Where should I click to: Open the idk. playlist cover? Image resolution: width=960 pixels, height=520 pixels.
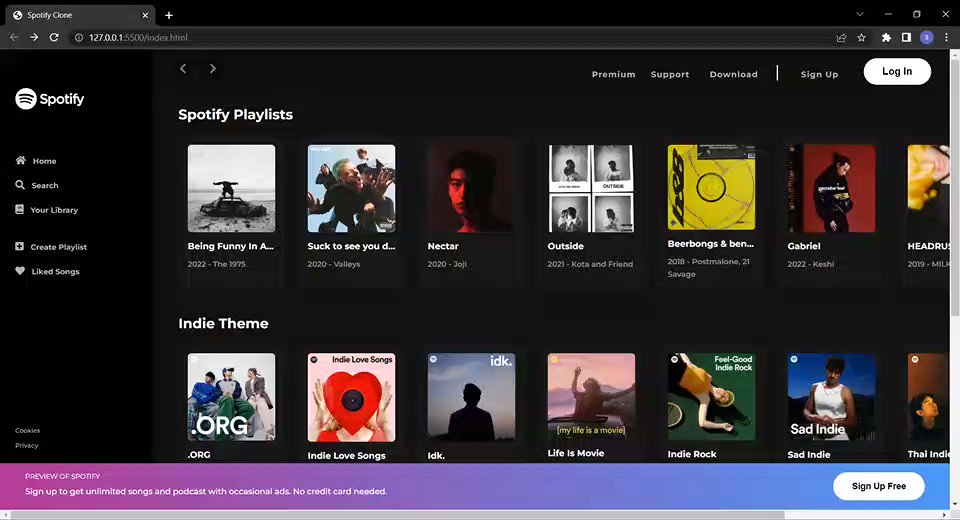coord(471,397)
